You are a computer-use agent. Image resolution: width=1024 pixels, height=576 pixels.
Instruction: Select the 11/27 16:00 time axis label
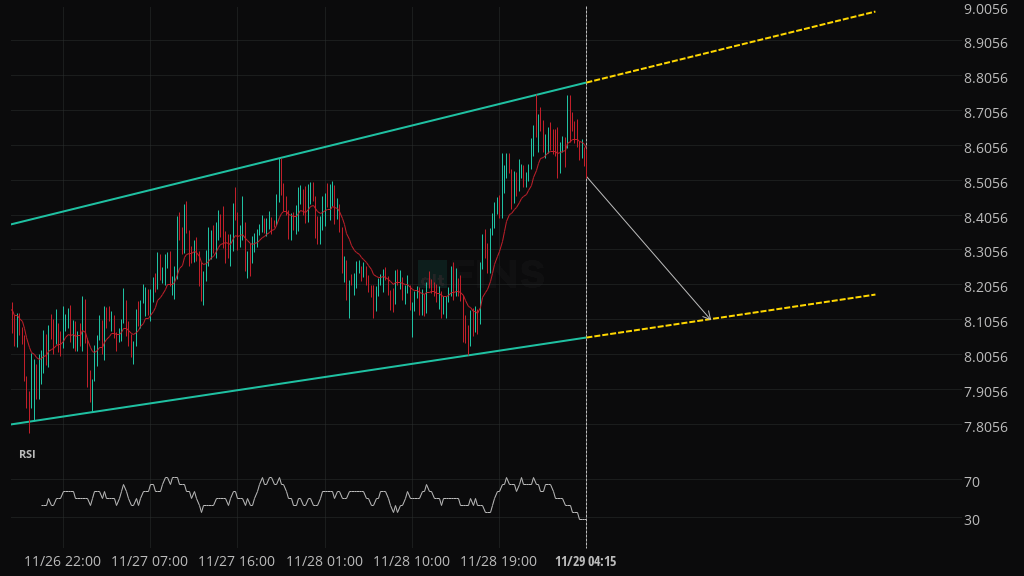coord(237,561)
